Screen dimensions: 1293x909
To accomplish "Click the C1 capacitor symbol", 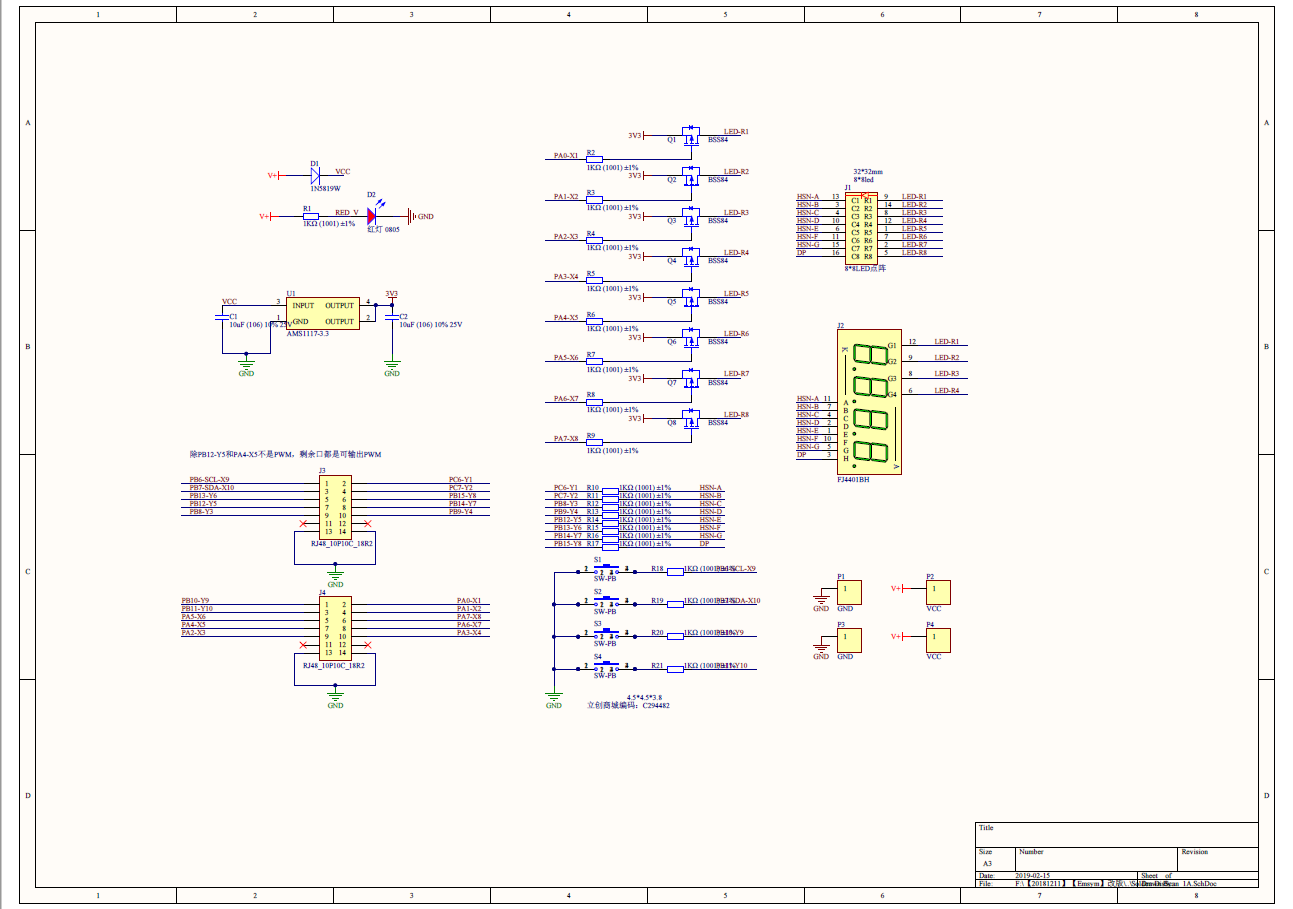I will [x=222, y=316].
